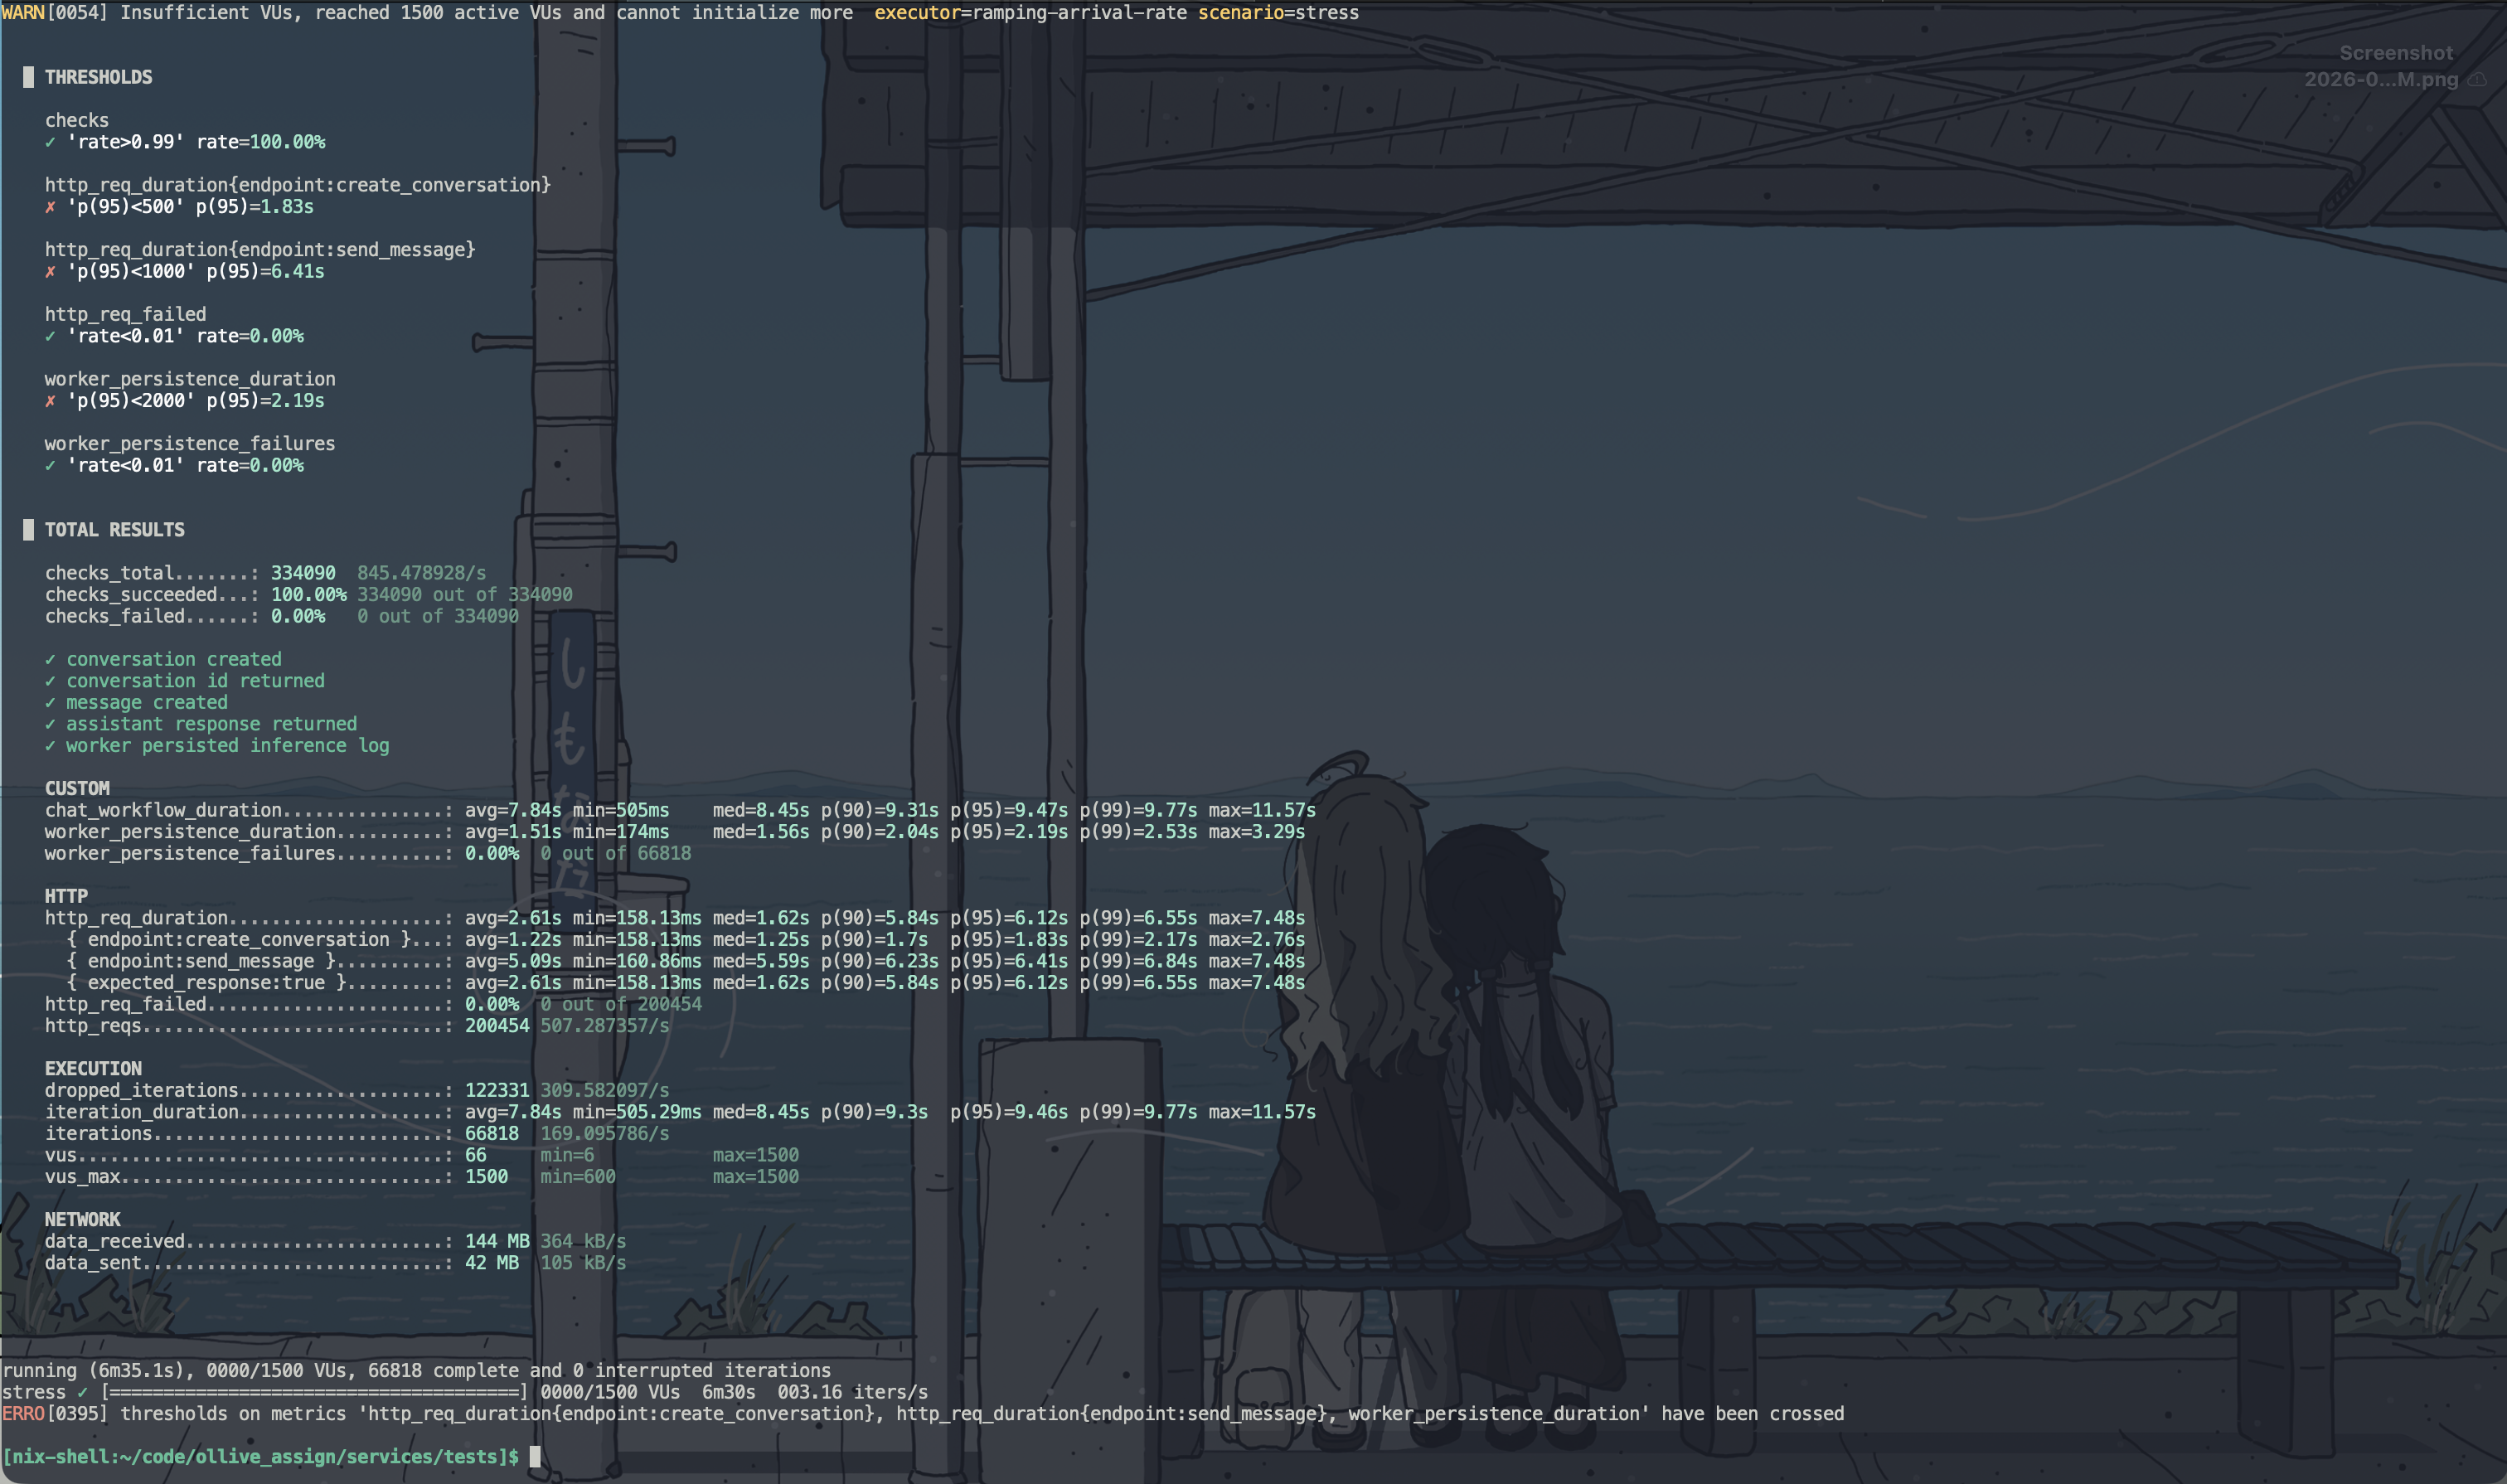Click the 'worker_persistence_failures' threshold heading
The height and width of the screenshot is (1484, 2507).
[x=190, y=444]
